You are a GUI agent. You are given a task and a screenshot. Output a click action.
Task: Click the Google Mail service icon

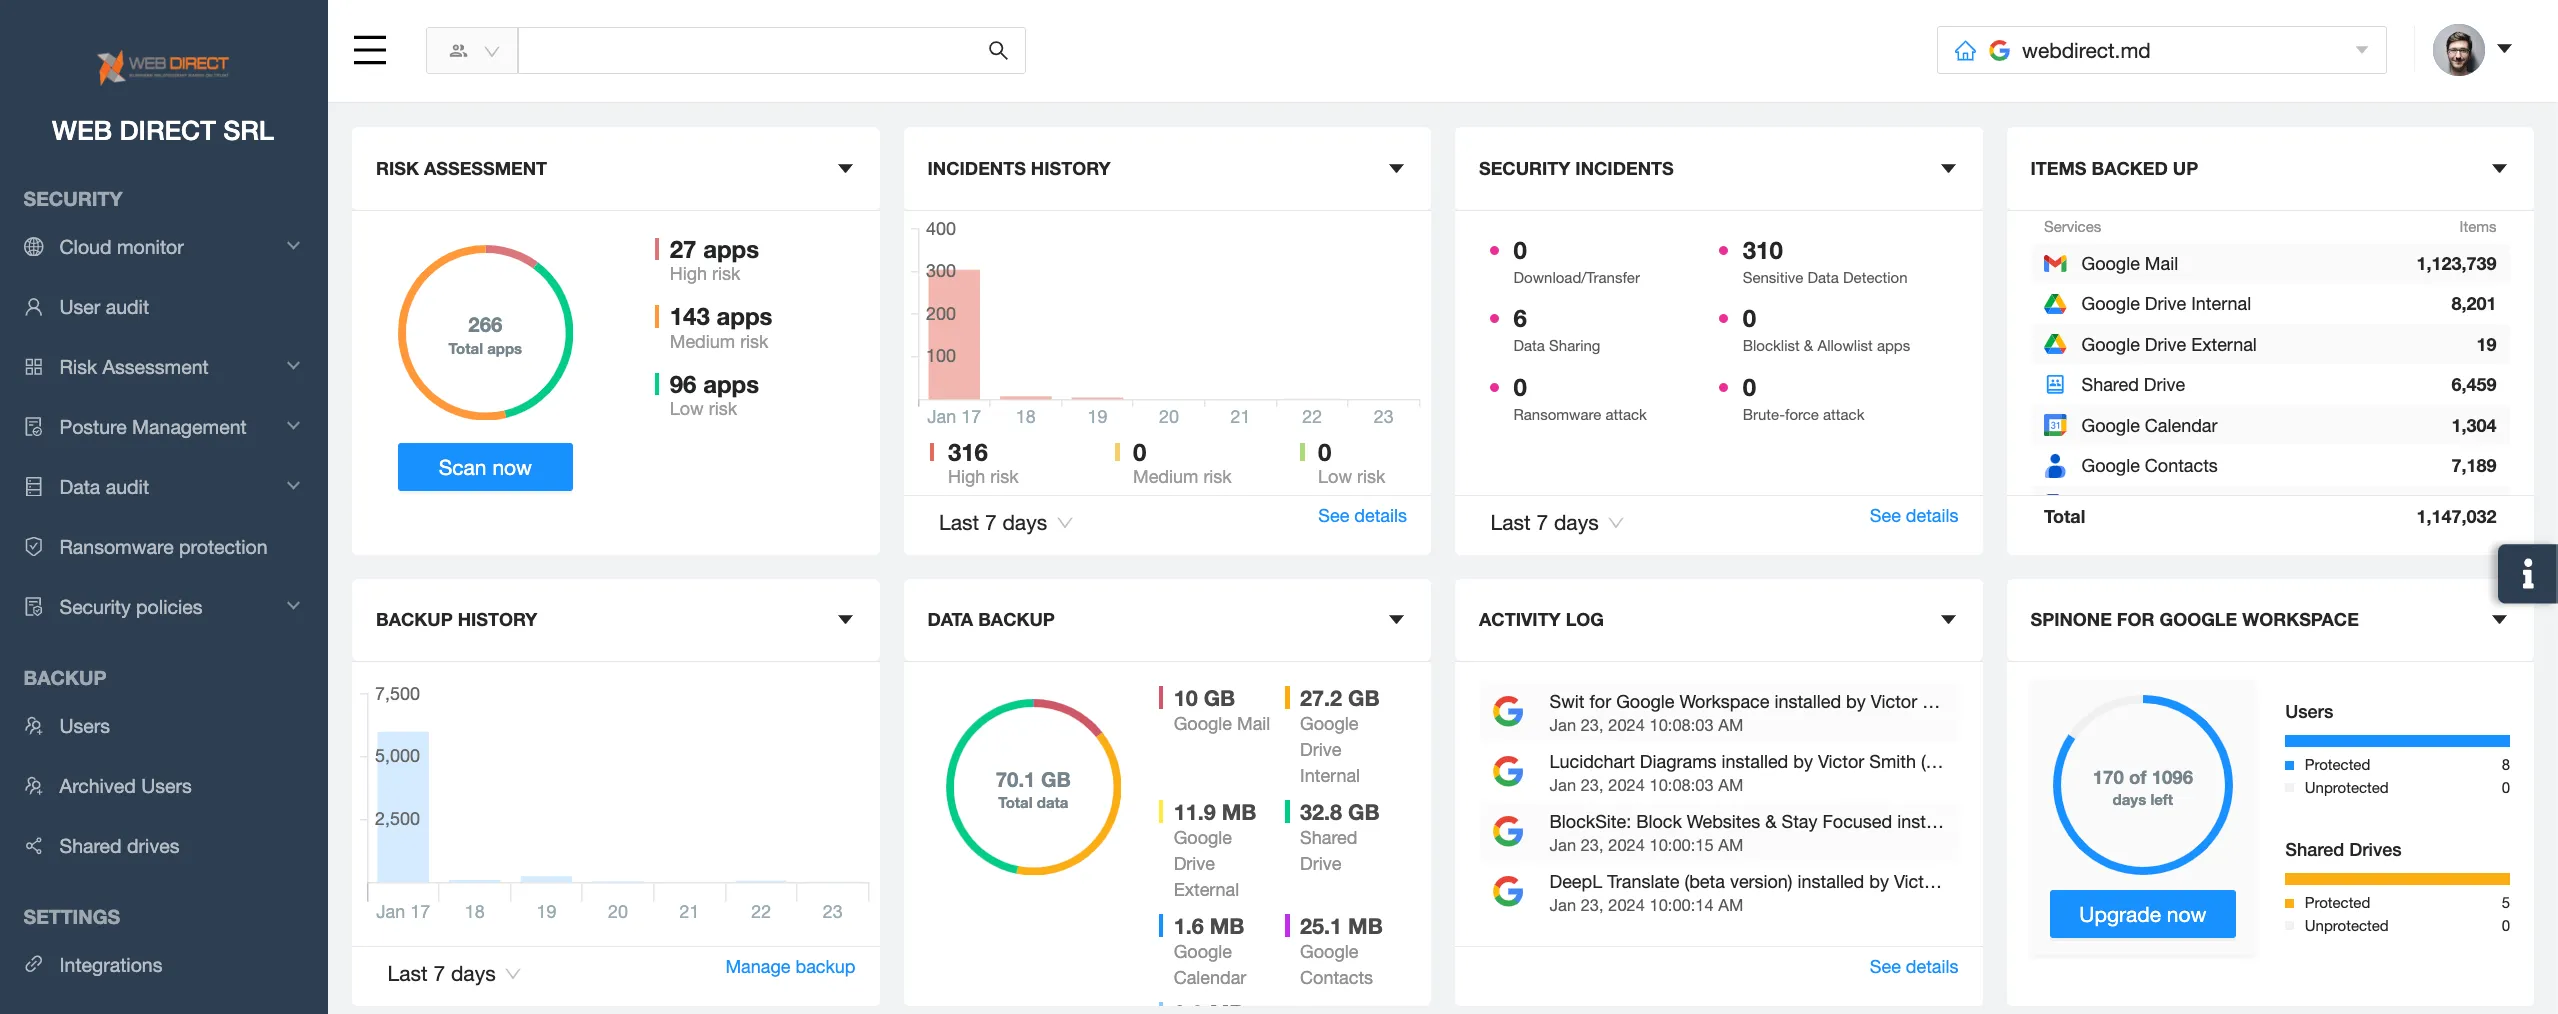point(2056,263)
